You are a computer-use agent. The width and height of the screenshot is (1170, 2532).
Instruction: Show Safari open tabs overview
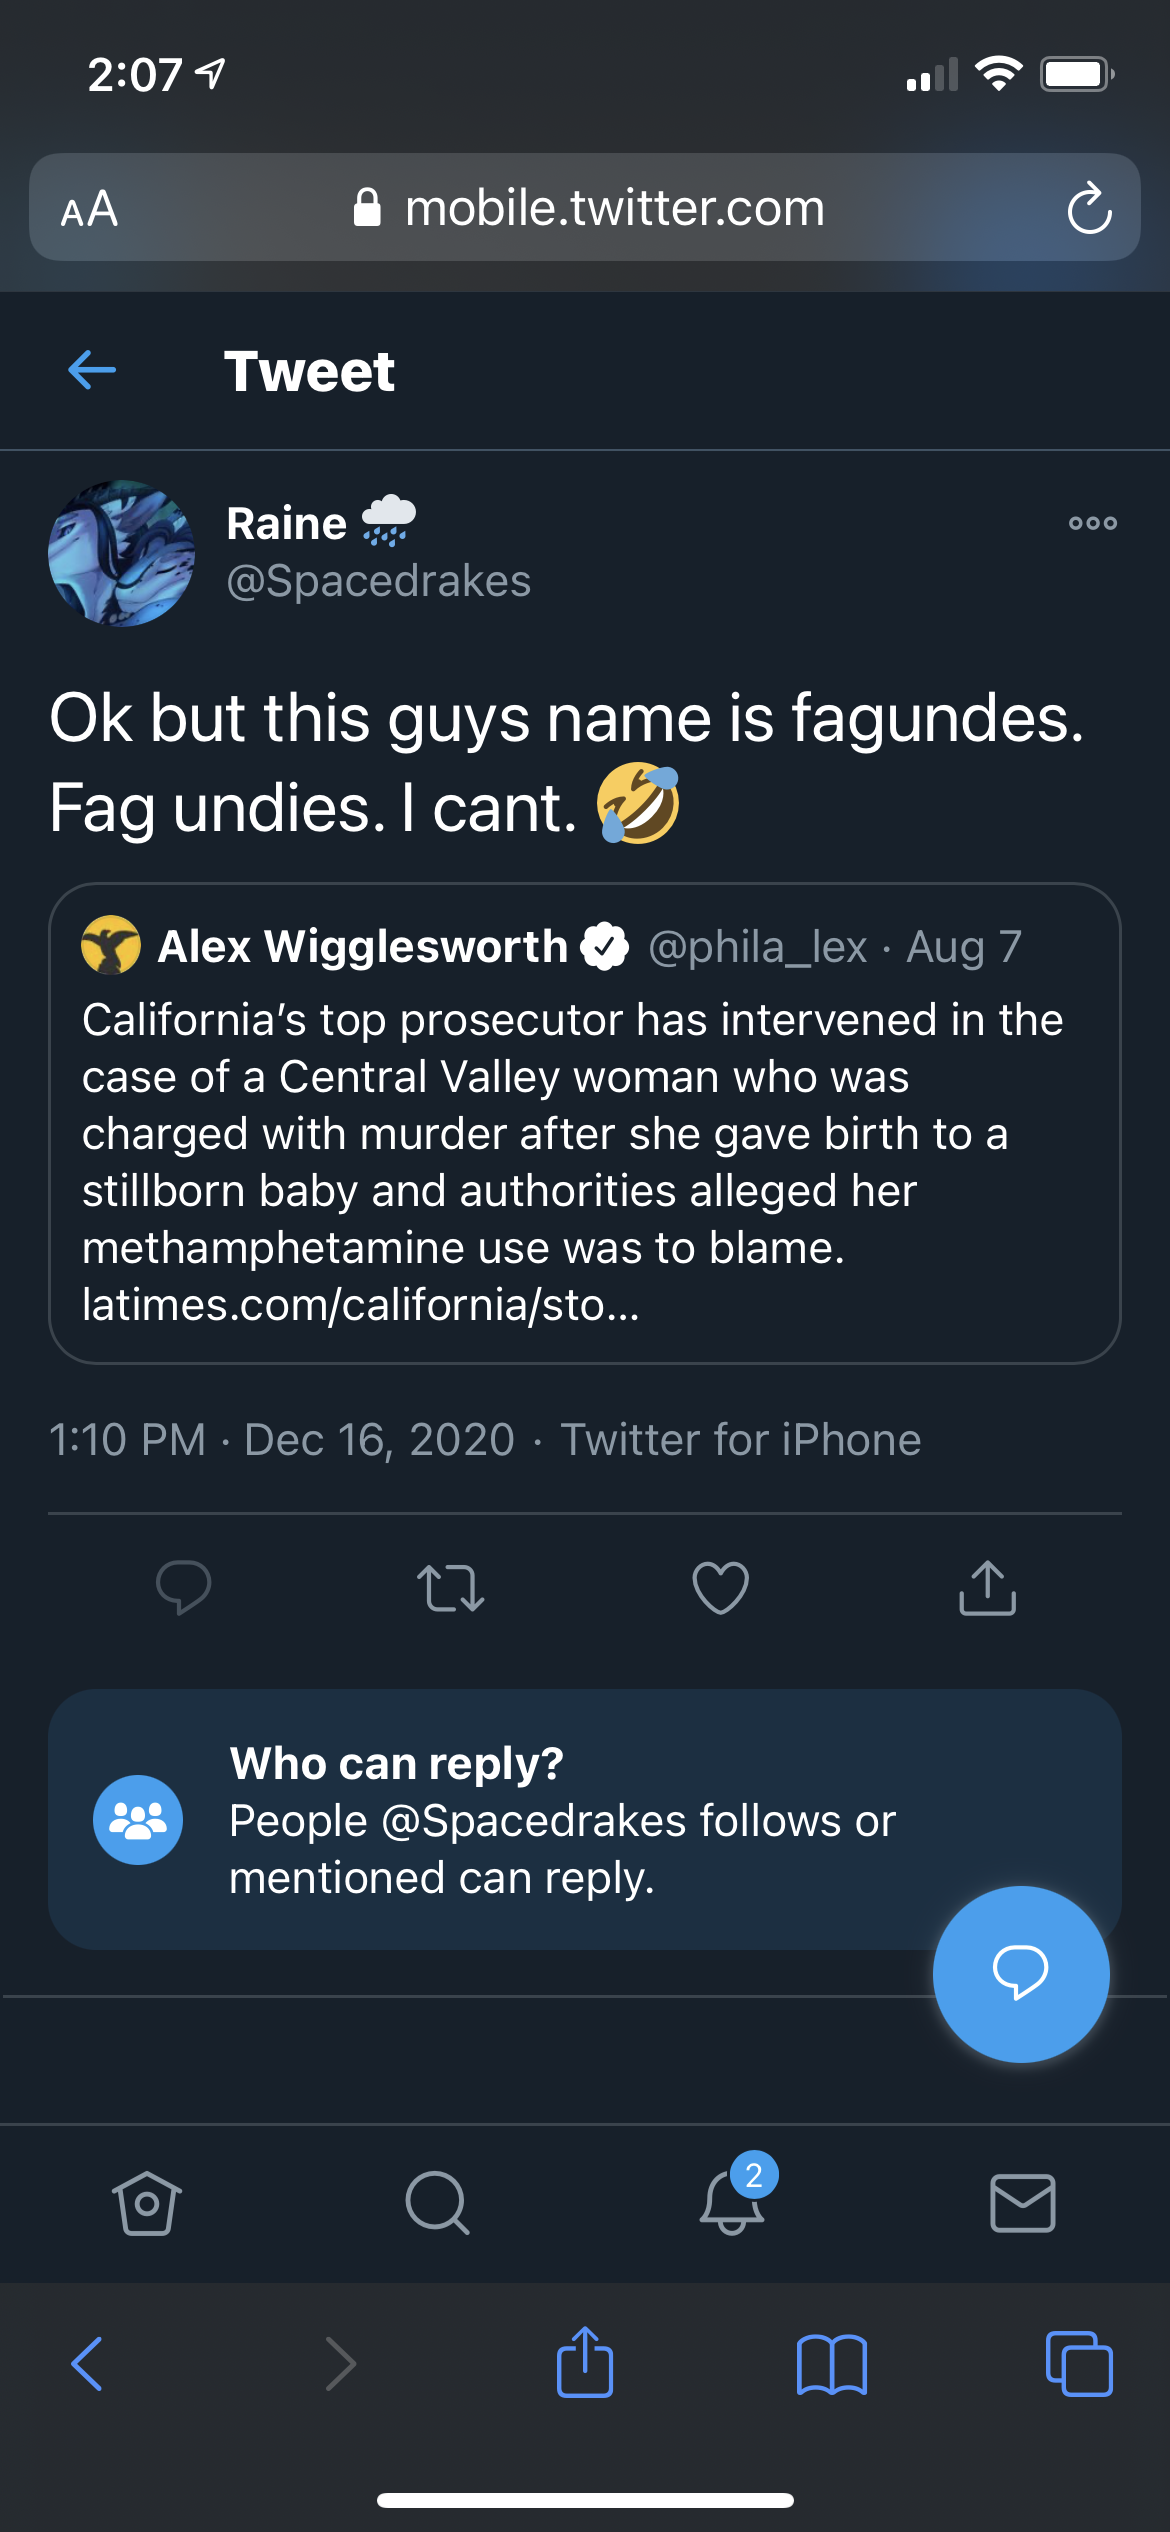pyautogui.click(x=1079, y=2364)
